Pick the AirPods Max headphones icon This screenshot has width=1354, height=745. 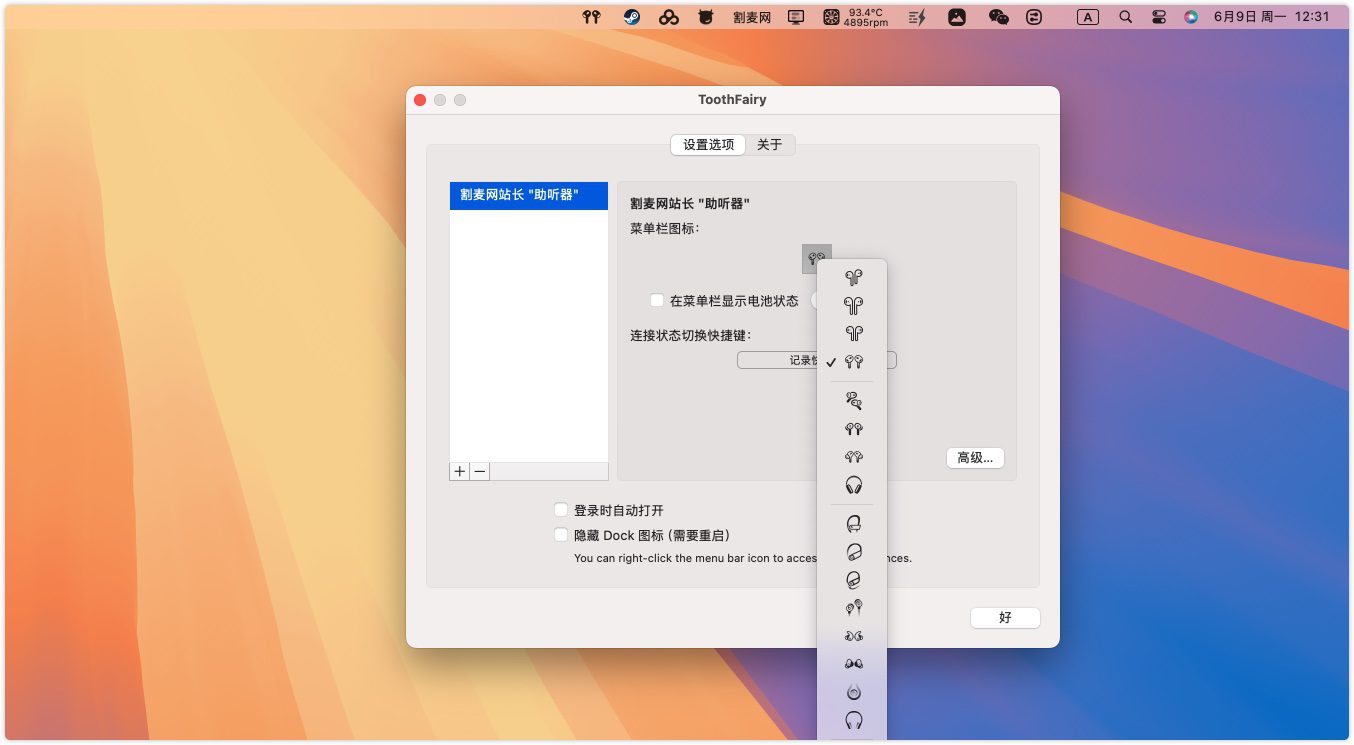(x=853, y=485)
